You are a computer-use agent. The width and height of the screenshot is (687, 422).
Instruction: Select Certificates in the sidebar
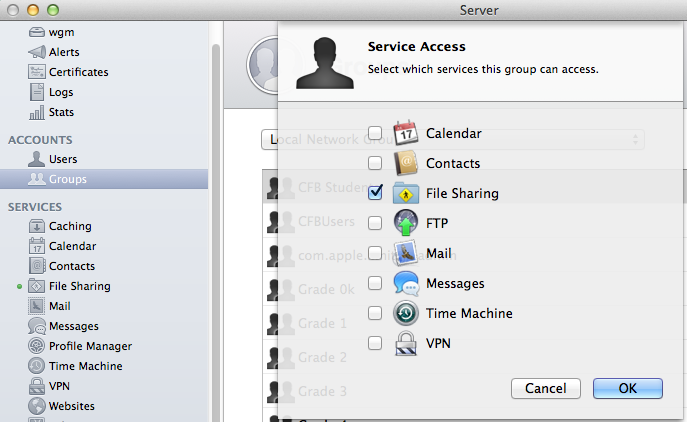coord(78,72)
